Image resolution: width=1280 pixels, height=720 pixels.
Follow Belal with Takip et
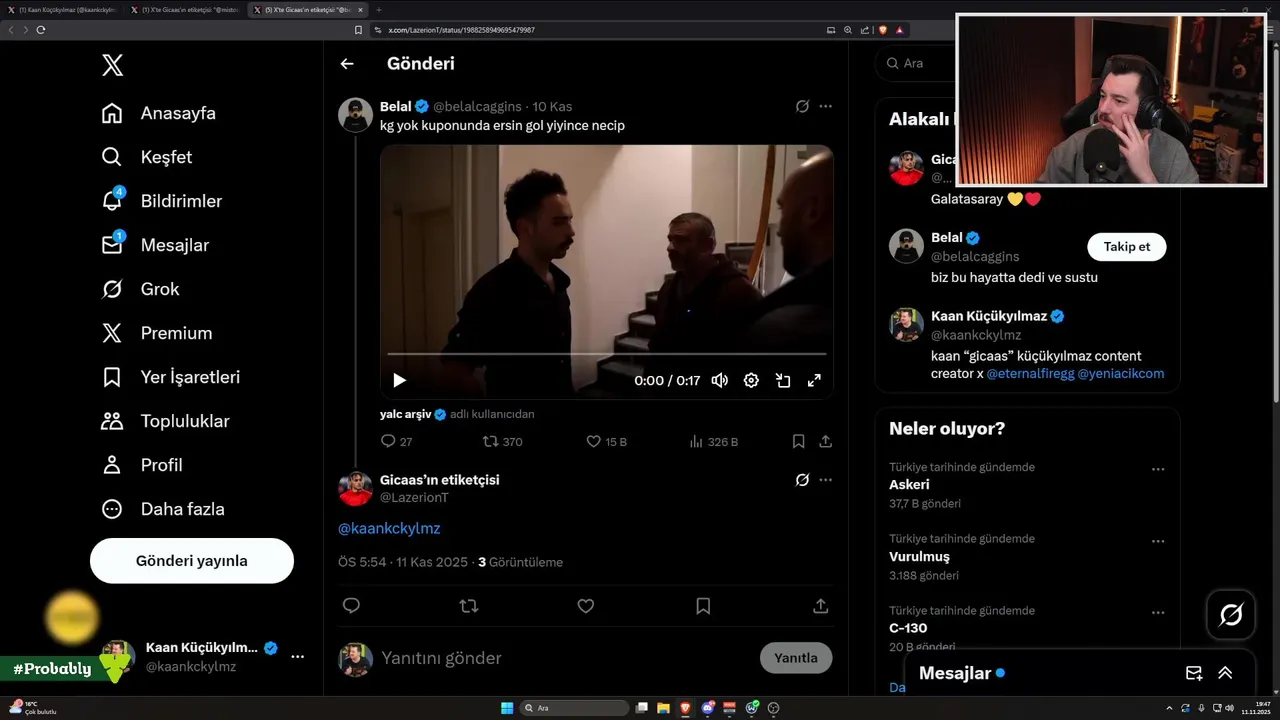[x=1127, y=247]
